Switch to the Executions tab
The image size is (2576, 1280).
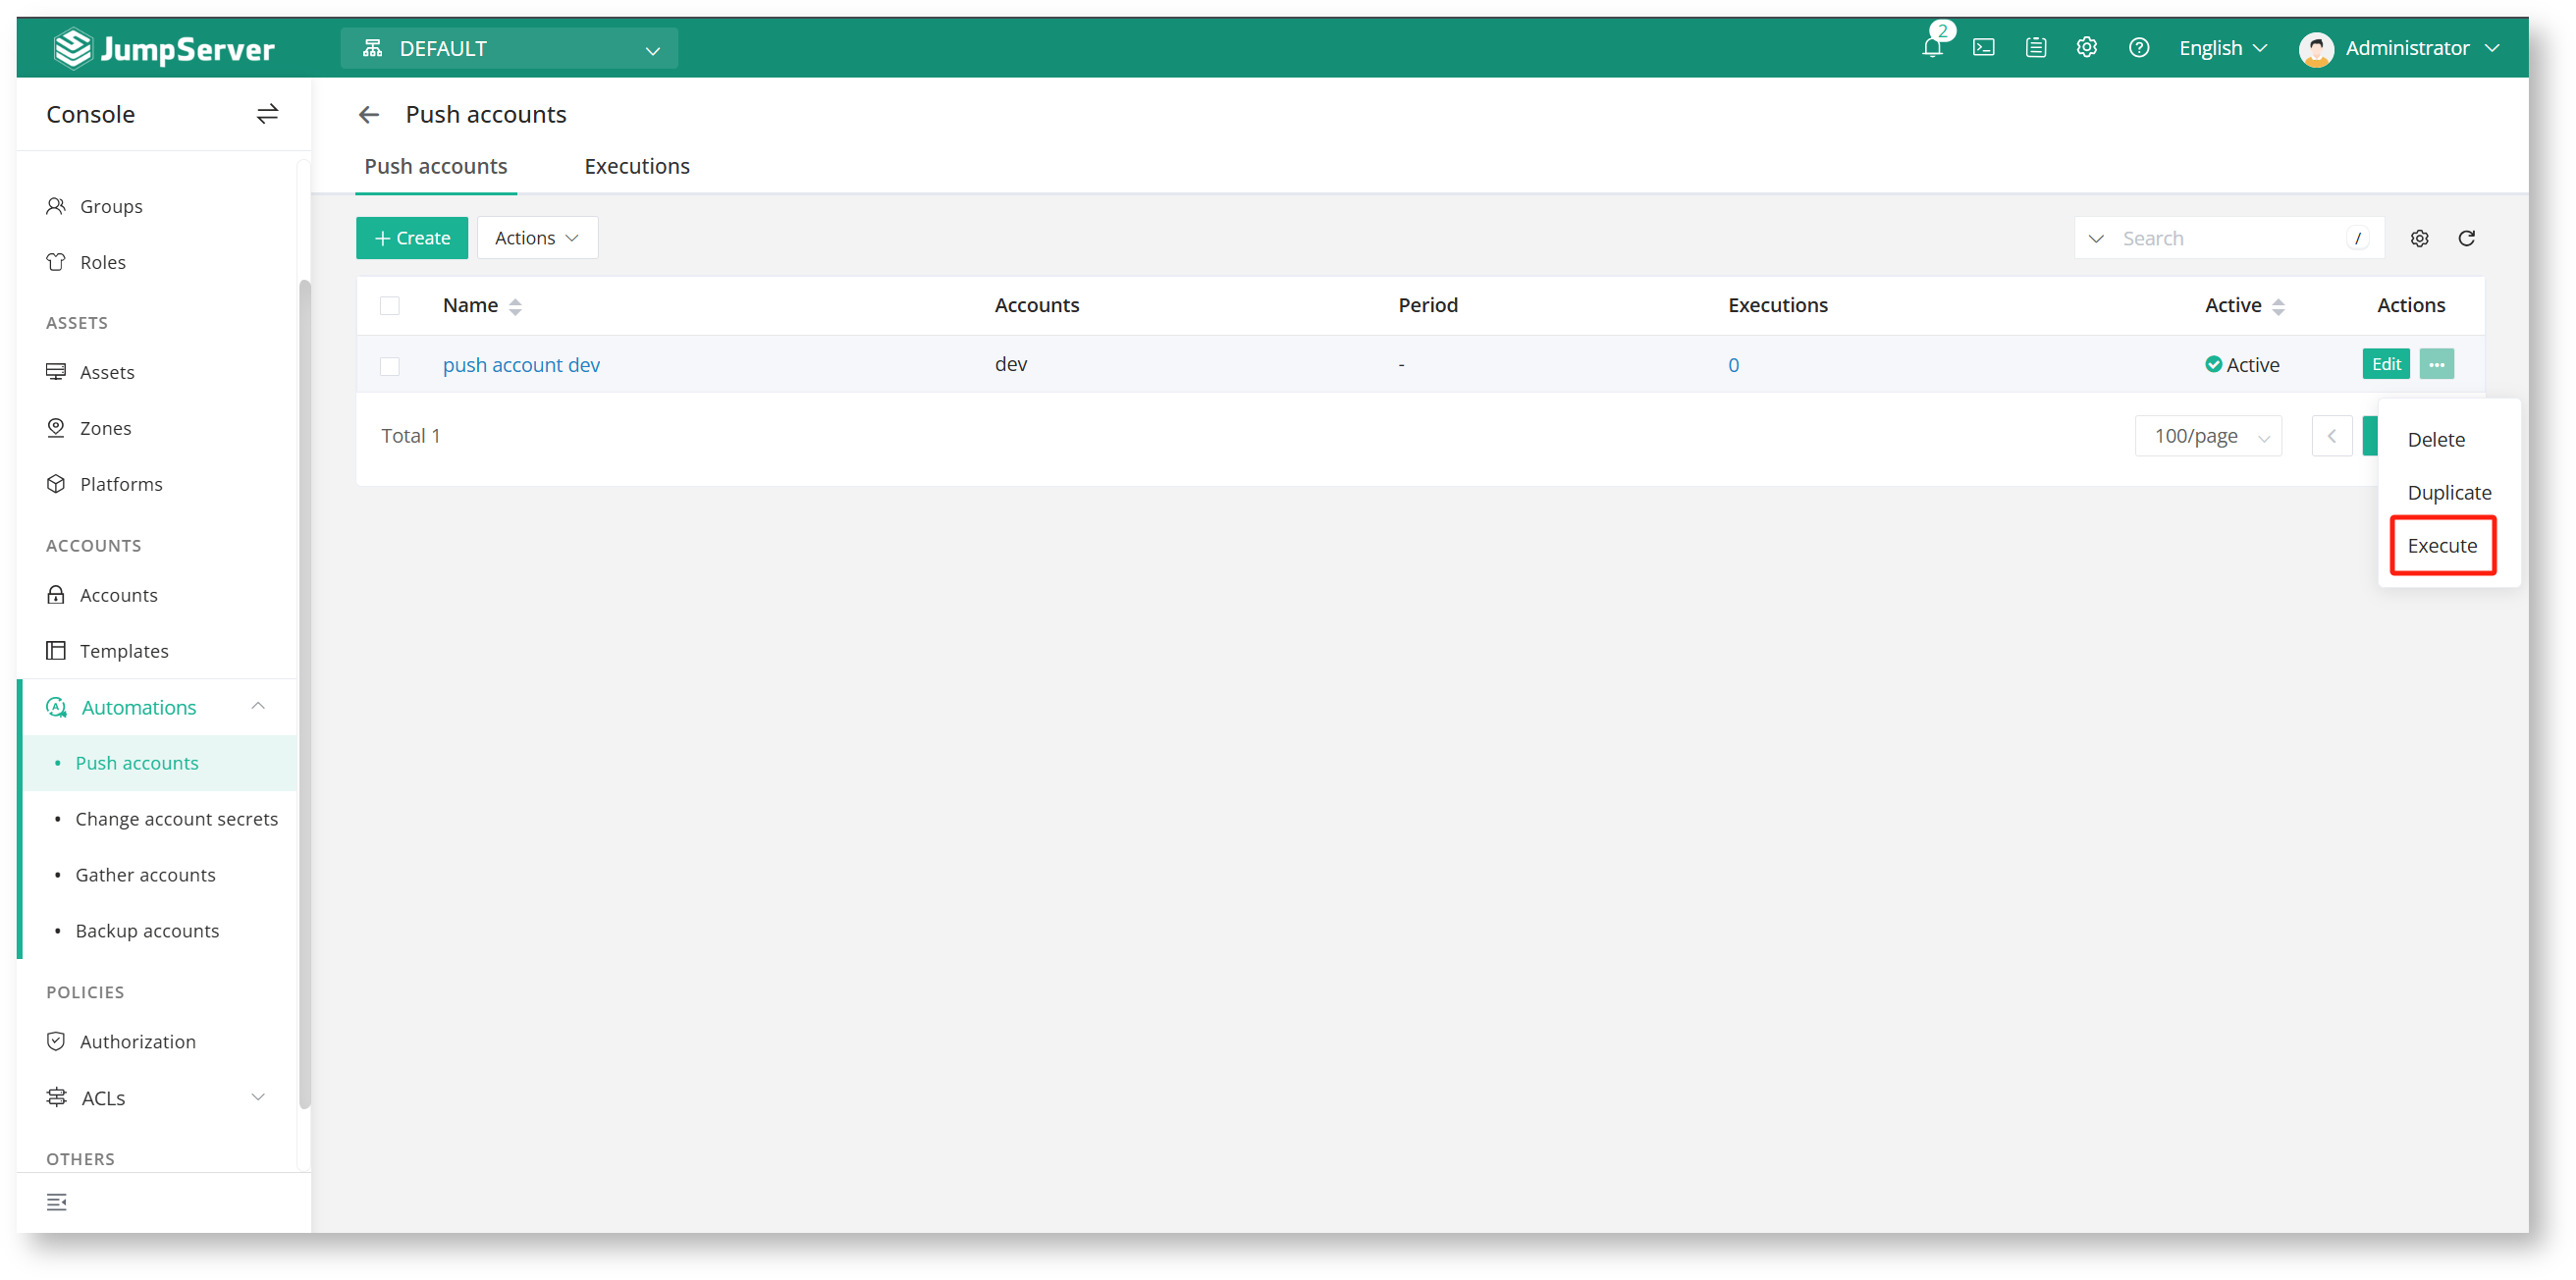637,166
